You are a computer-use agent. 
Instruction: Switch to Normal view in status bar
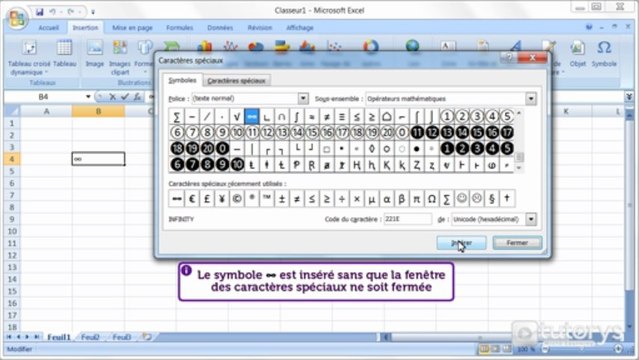coord(484,349)
